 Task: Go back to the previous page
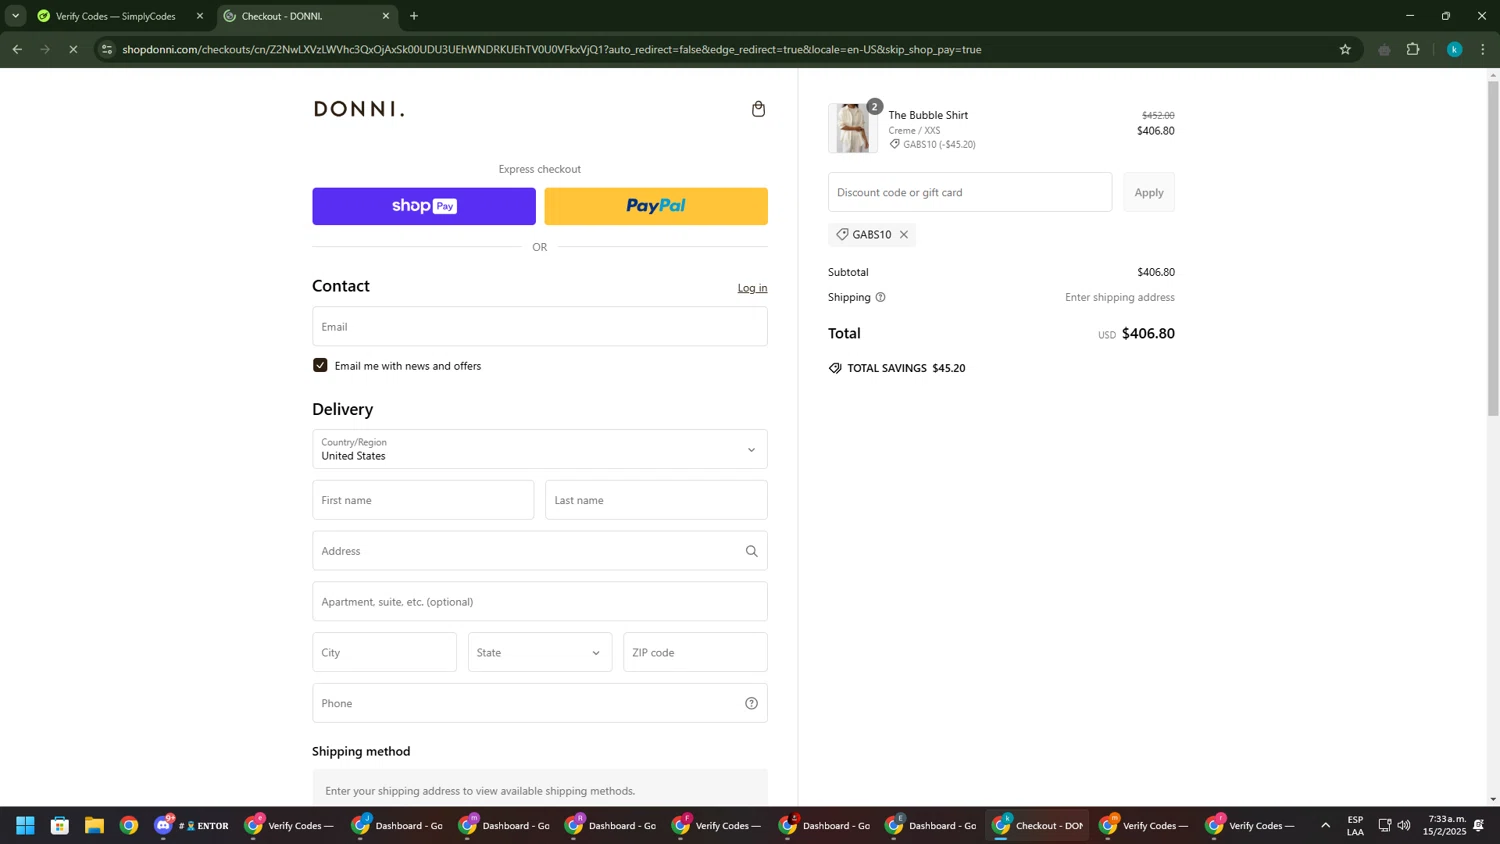point(17,49)
